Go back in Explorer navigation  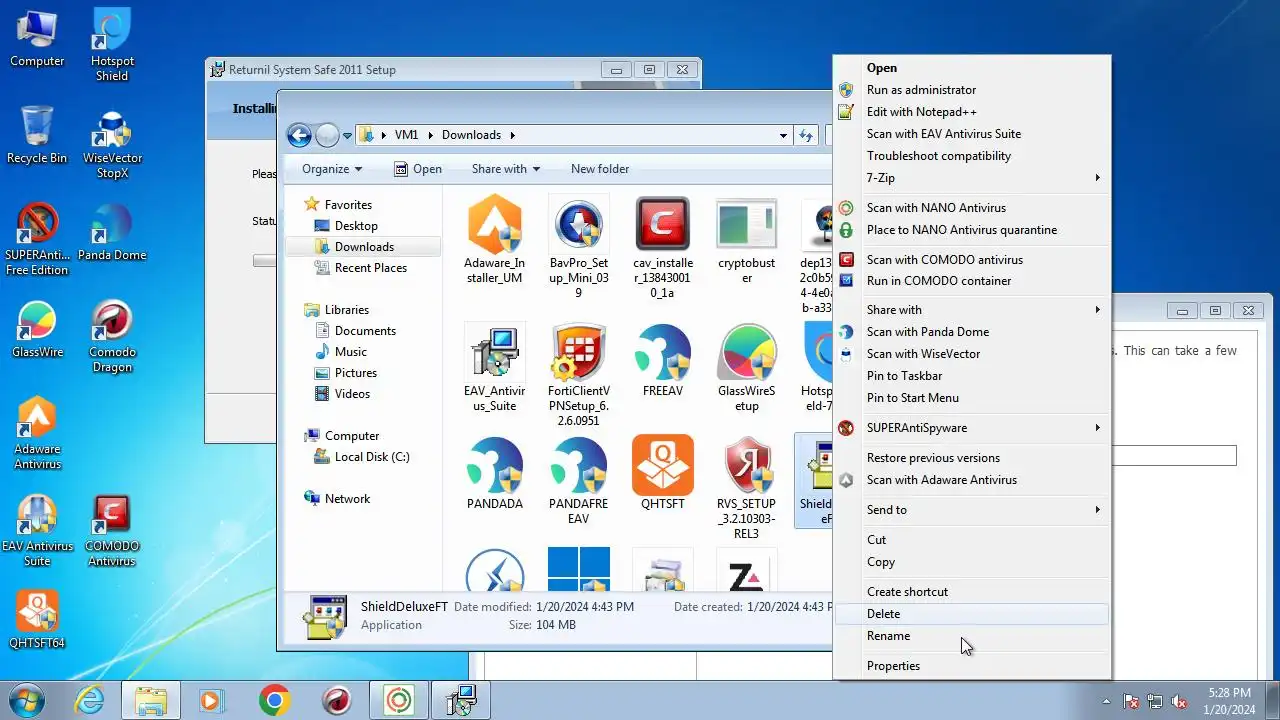[299, 135]
